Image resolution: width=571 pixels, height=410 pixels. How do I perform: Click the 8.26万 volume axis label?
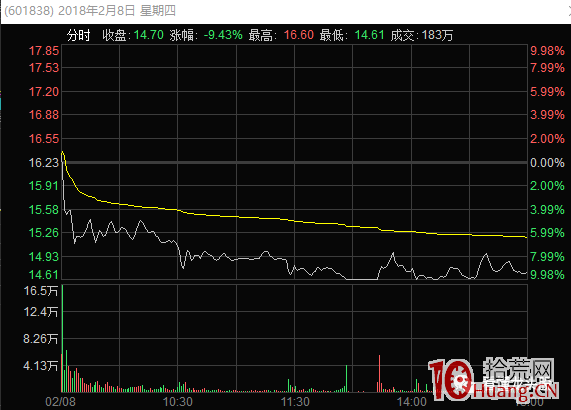41,339
